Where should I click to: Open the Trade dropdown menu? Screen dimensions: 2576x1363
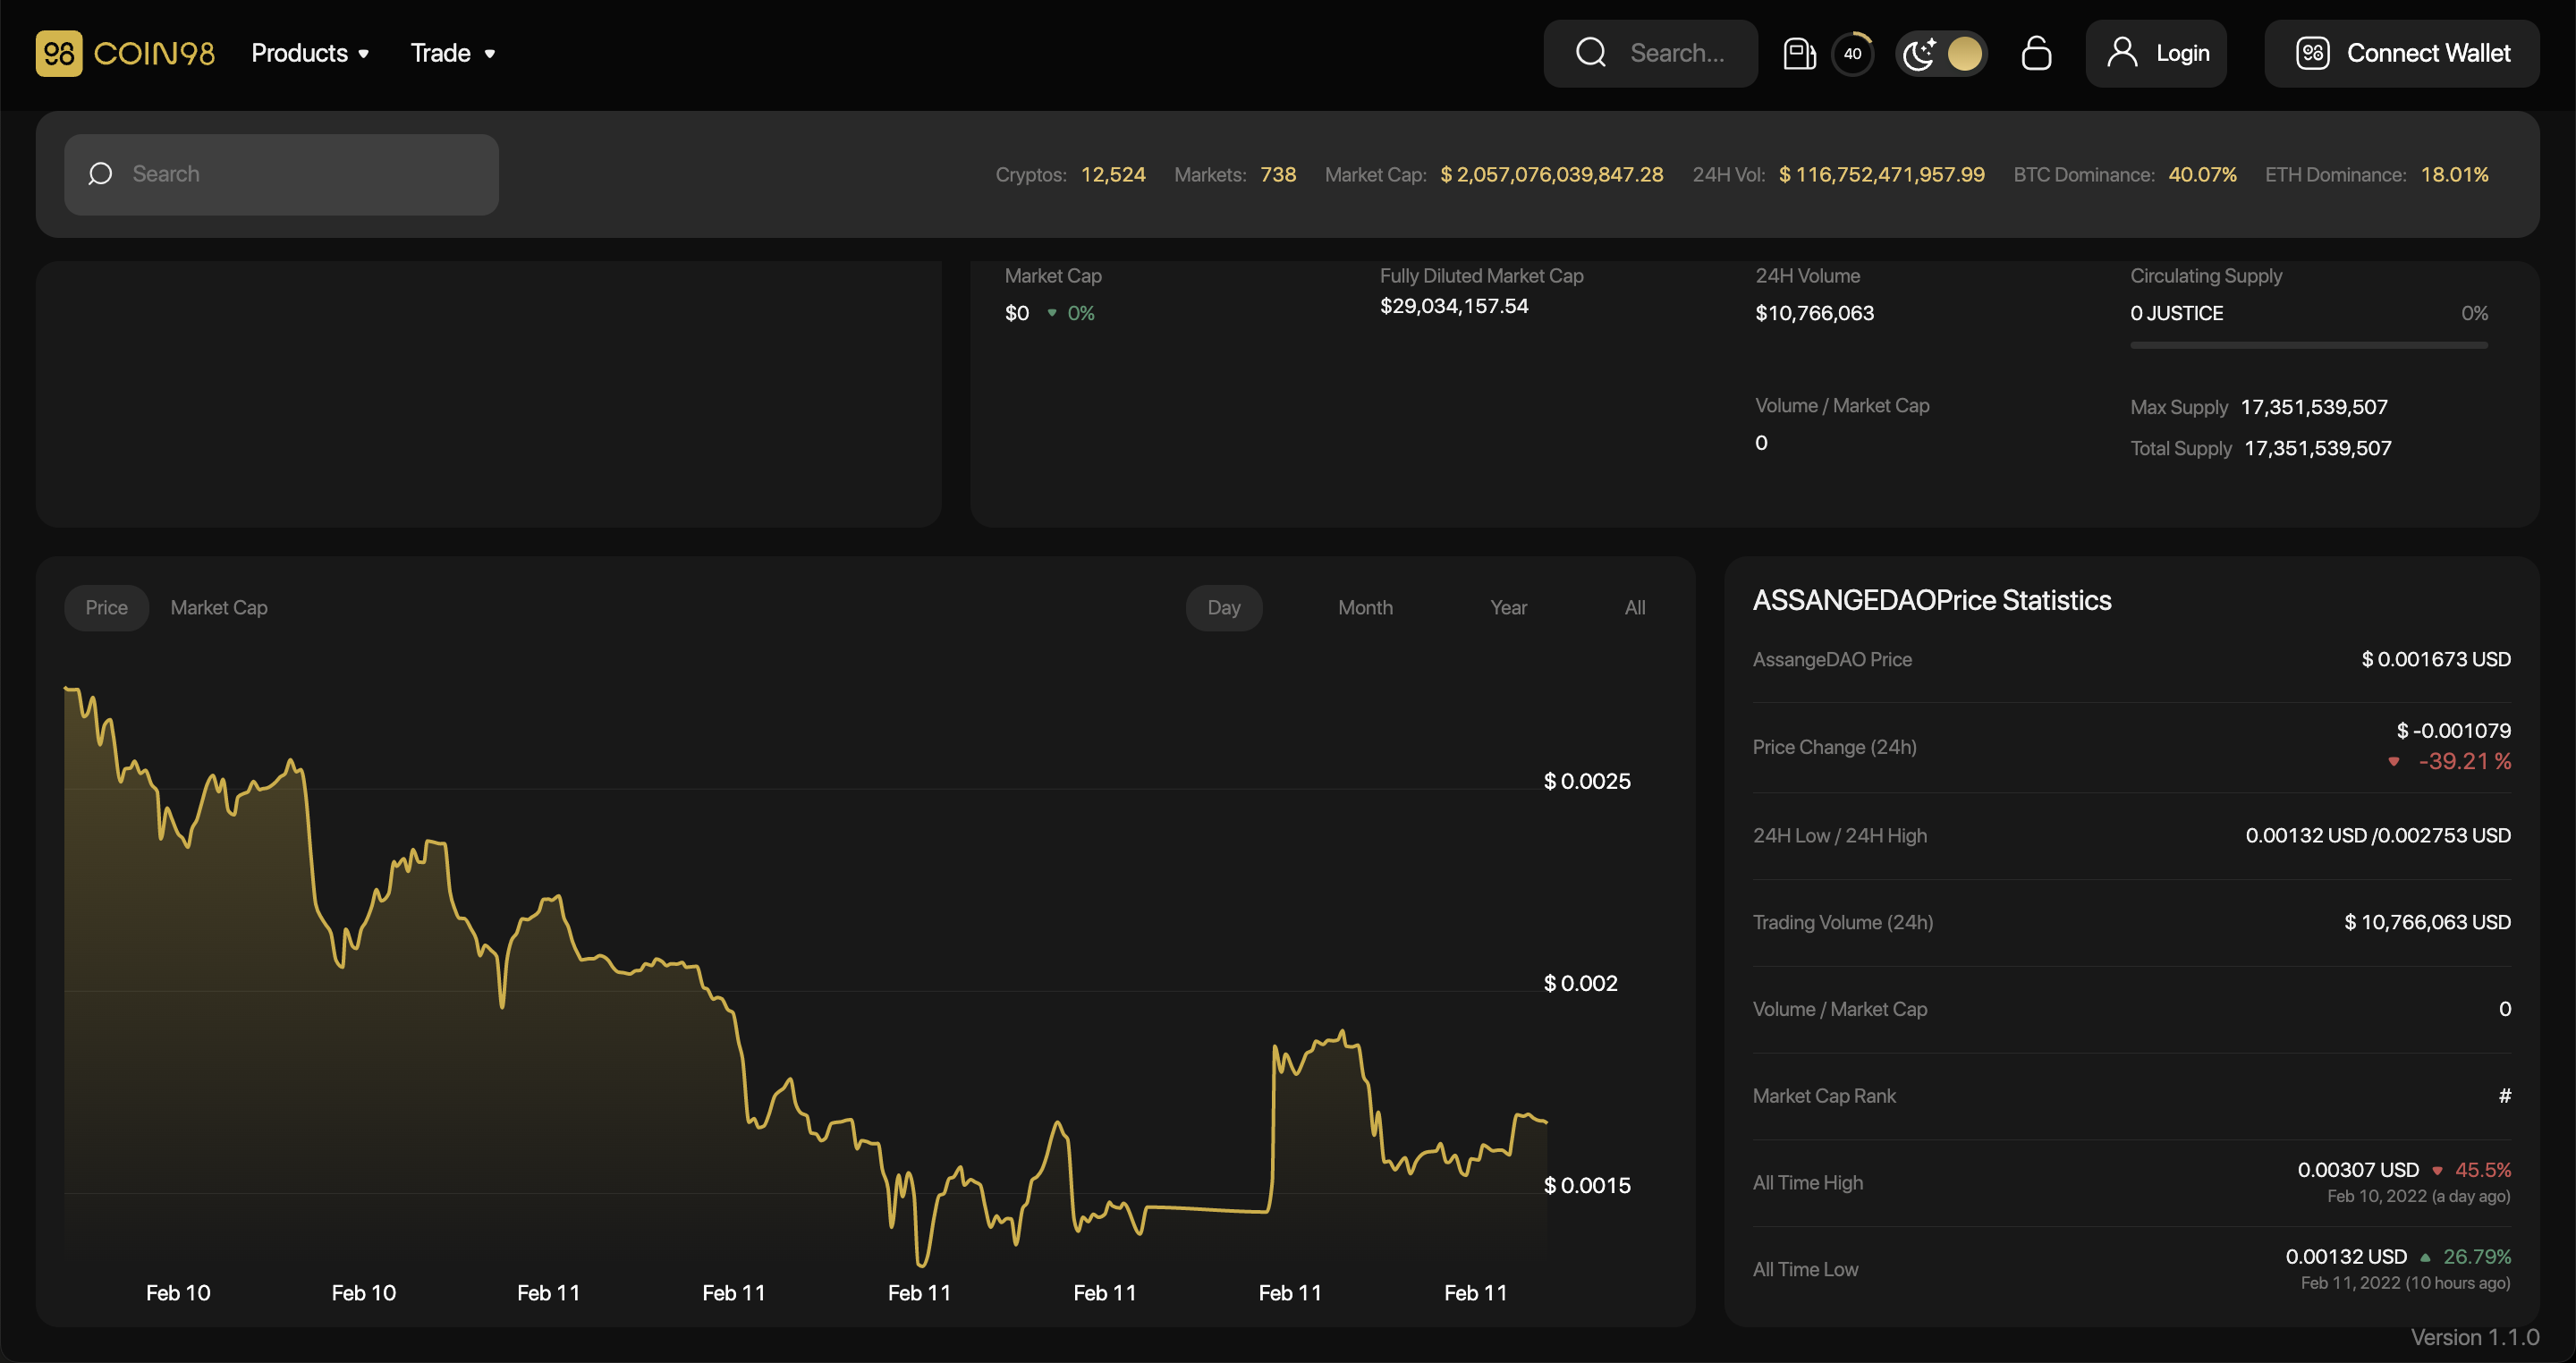click(x=453, y=53)
